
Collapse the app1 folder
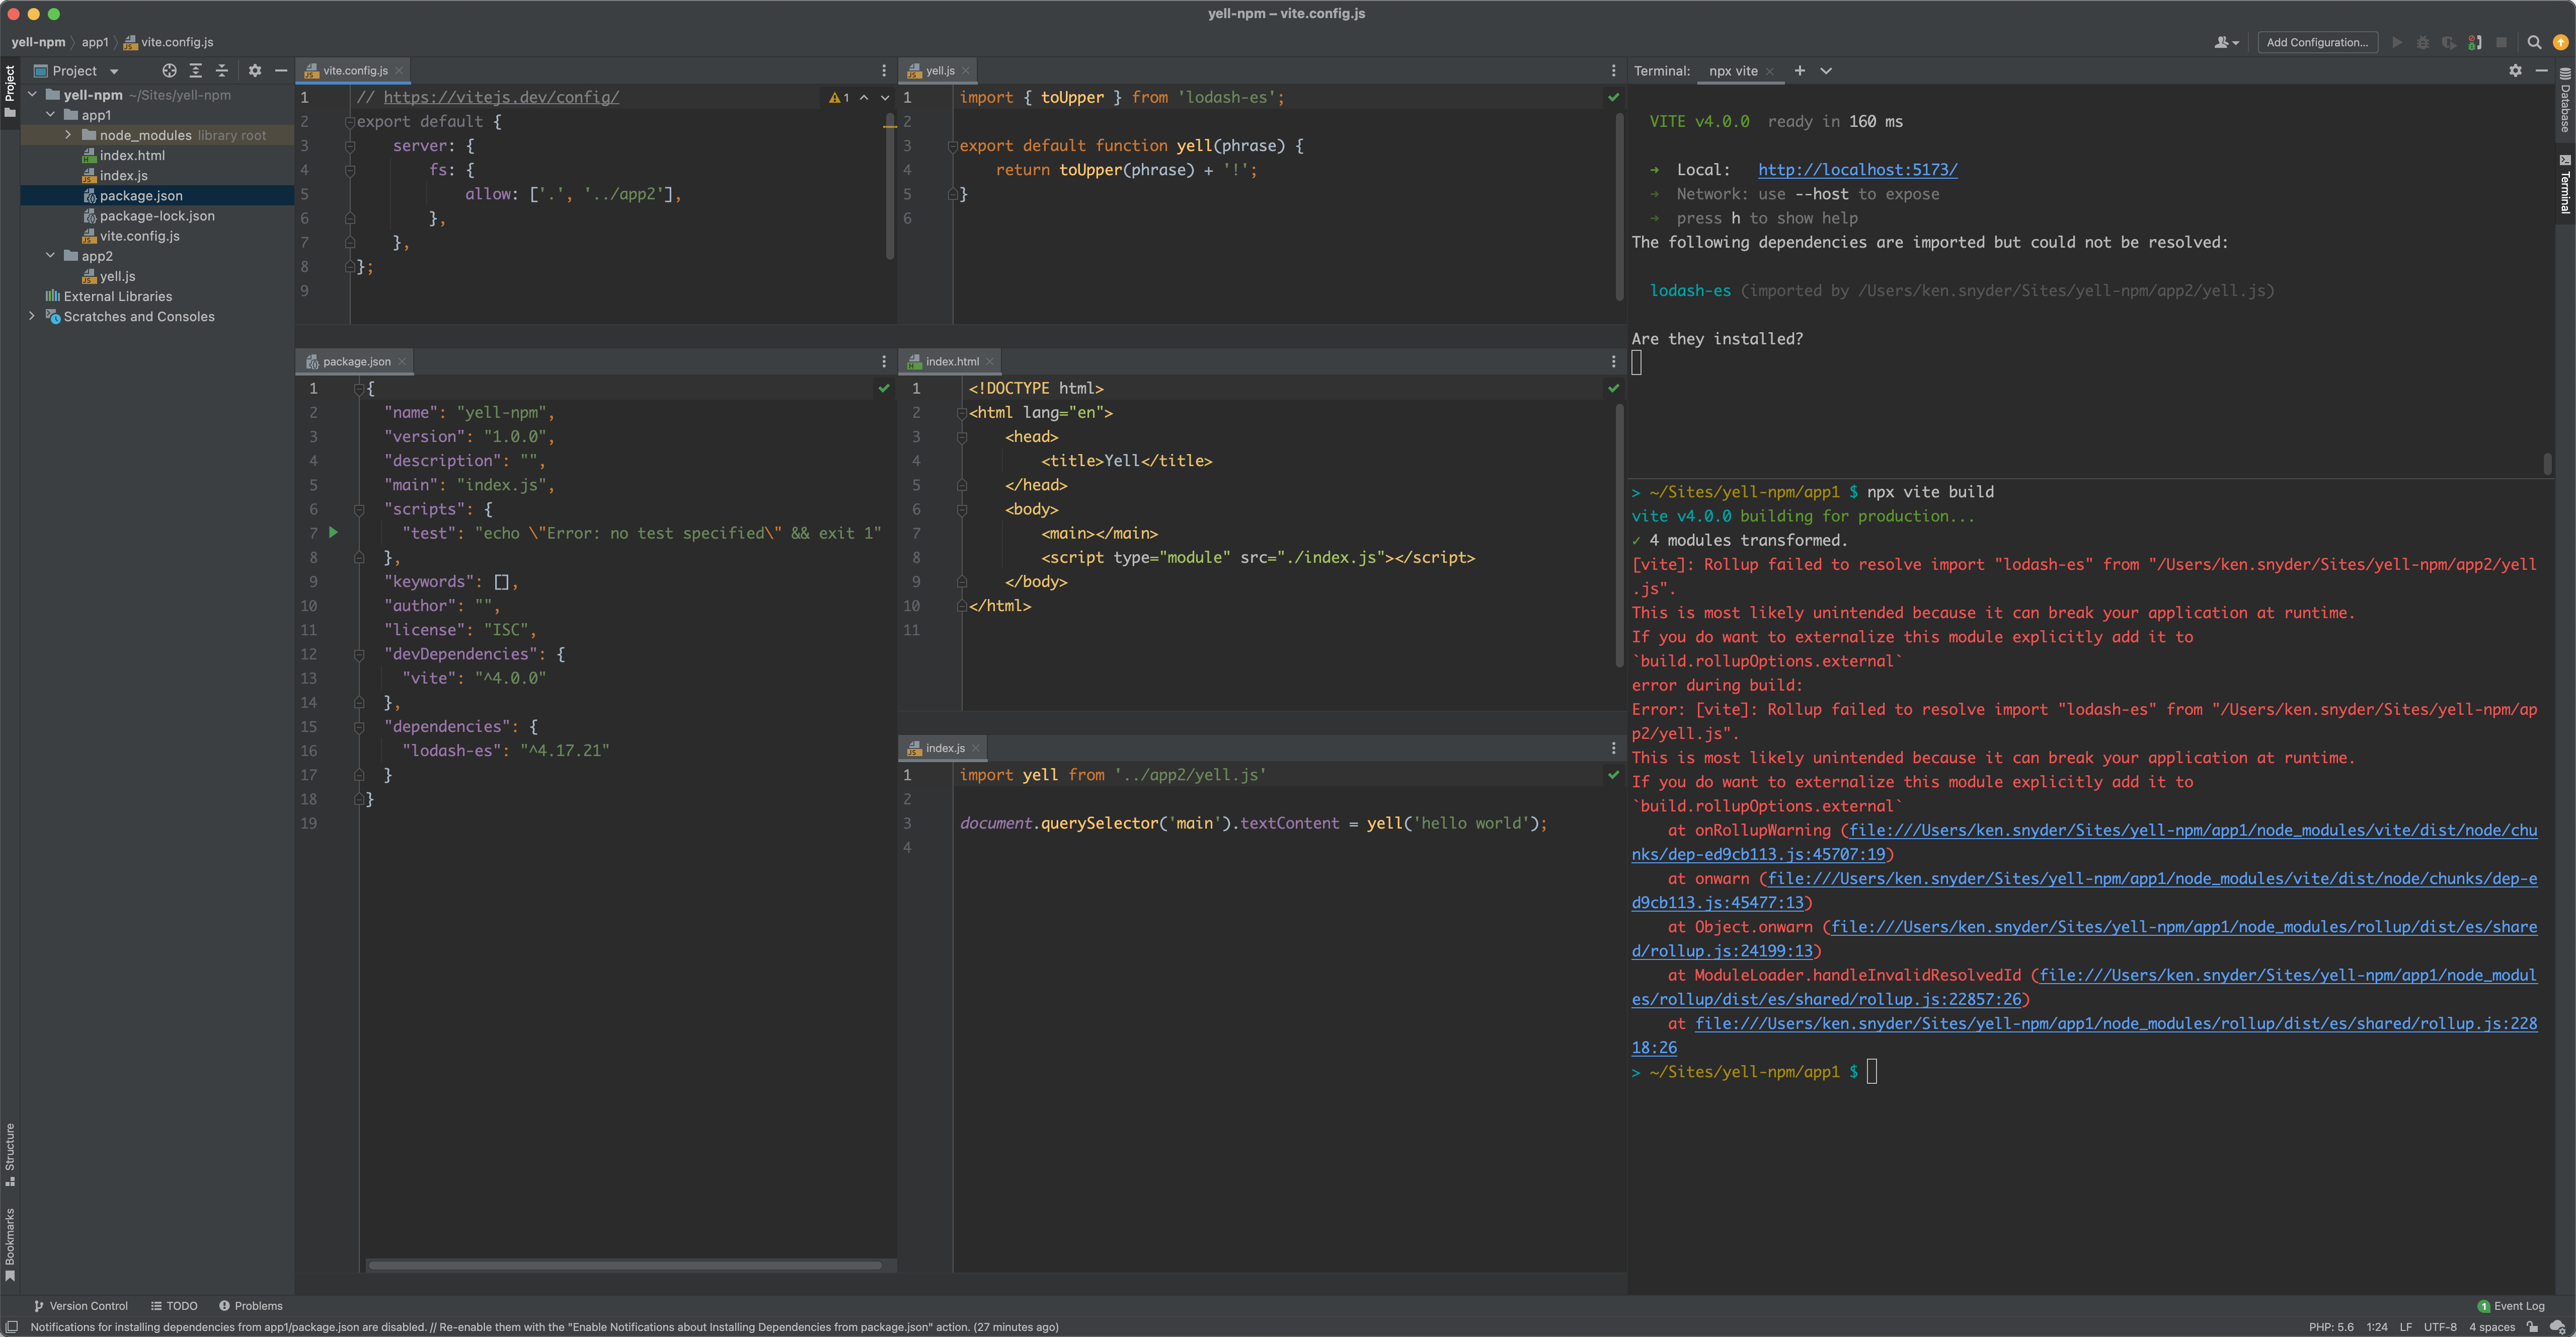click(x=50, y=115)
